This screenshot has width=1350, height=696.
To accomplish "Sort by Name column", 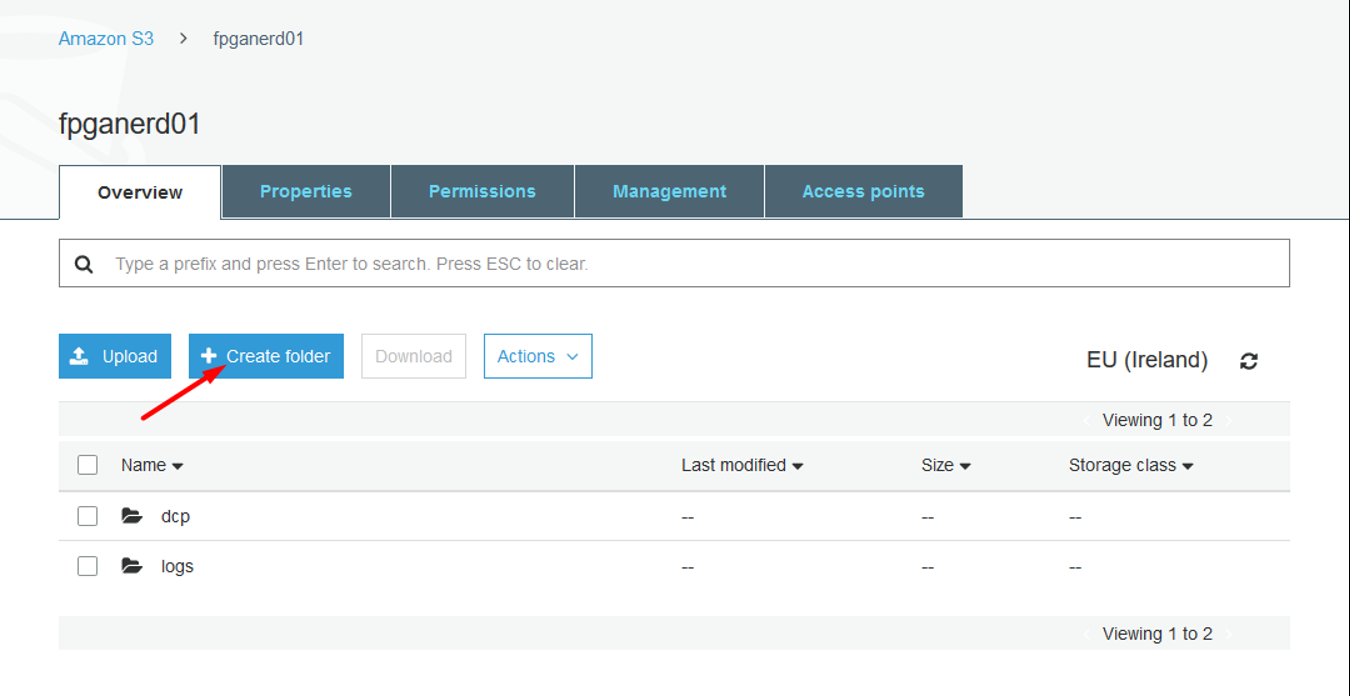I will pos(152,465).
